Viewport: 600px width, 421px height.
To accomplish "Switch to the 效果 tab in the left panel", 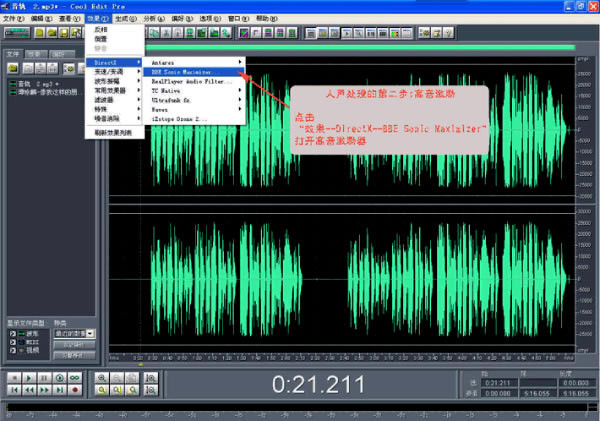I will (35, 53).
